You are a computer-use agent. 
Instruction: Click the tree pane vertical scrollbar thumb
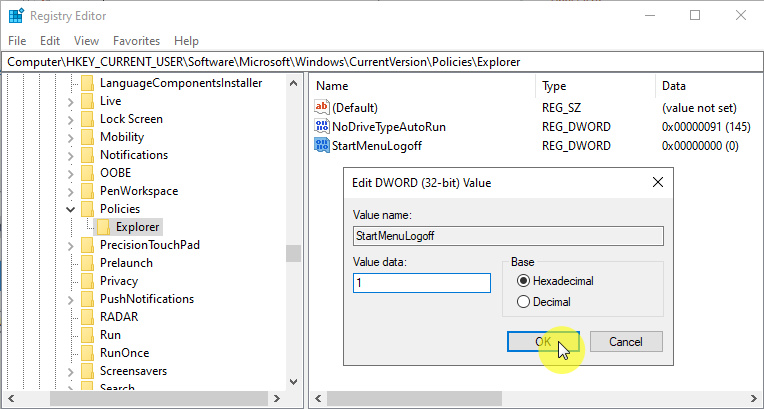coord(293,253)
